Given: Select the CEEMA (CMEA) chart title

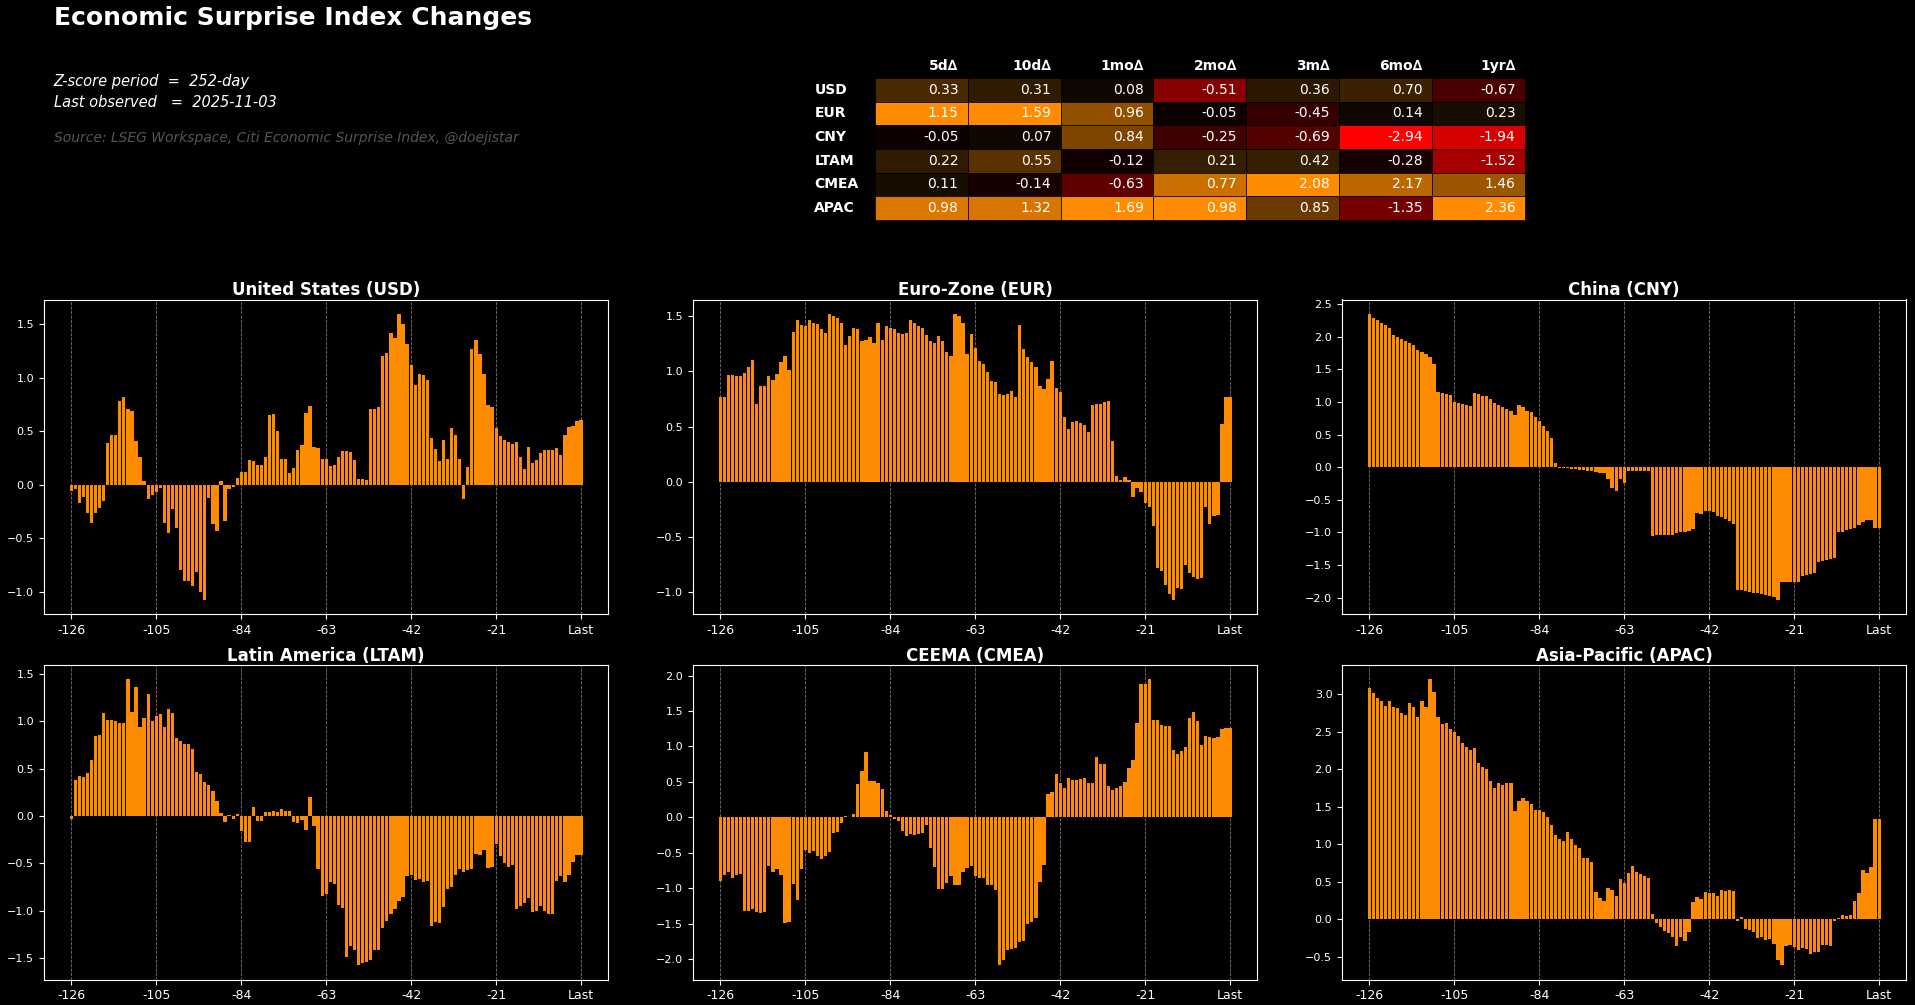Looking at the screenshot, I should pyautogui.click(x=974, y=655).
